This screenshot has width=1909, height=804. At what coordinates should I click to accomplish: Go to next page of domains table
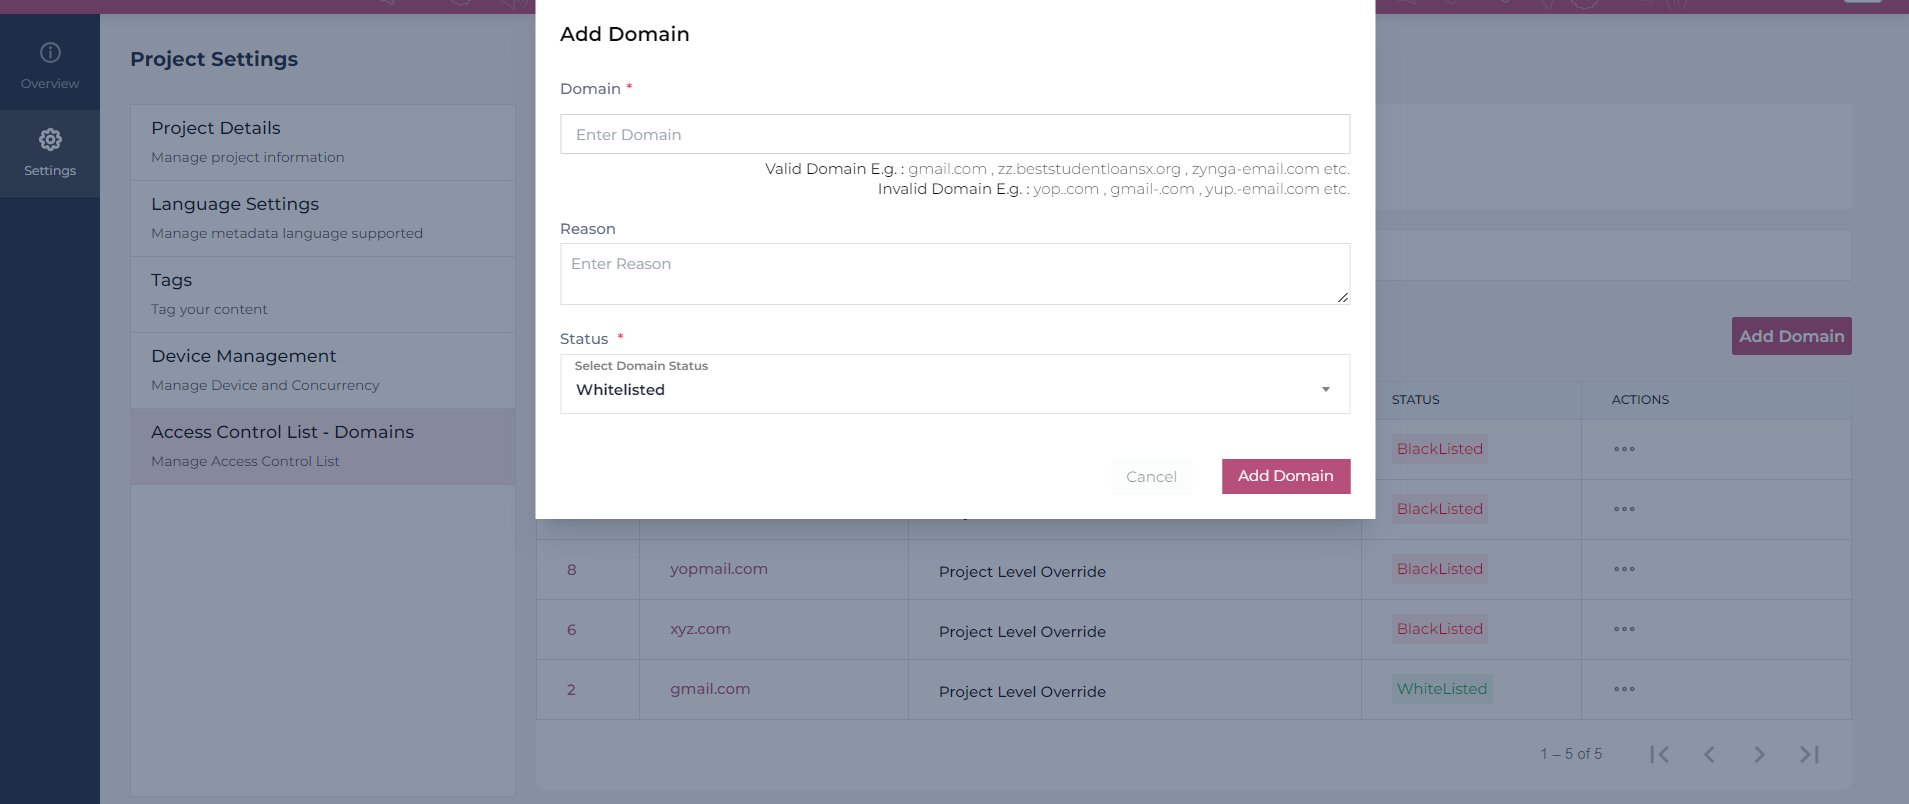tap(1759, 754)
